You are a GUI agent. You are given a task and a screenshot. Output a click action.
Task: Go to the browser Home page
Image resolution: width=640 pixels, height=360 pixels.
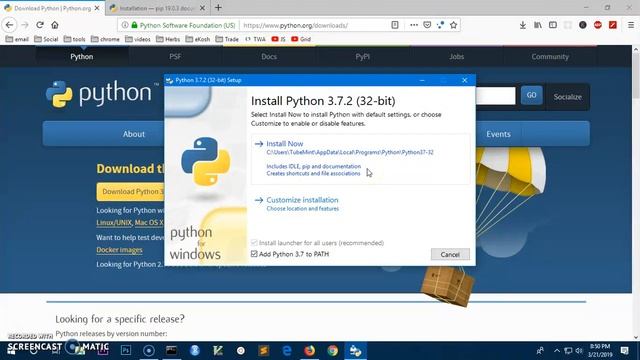(x=55, y=25)
